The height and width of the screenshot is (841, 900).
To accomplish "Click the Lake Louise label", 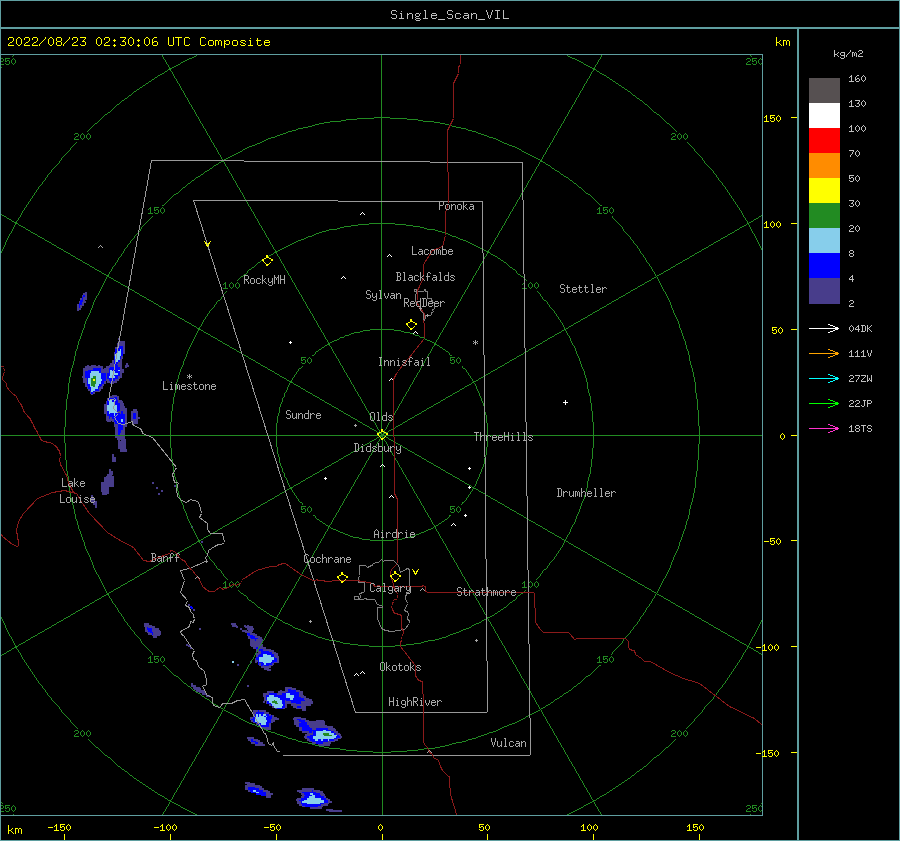I will (x=77, y=491).
